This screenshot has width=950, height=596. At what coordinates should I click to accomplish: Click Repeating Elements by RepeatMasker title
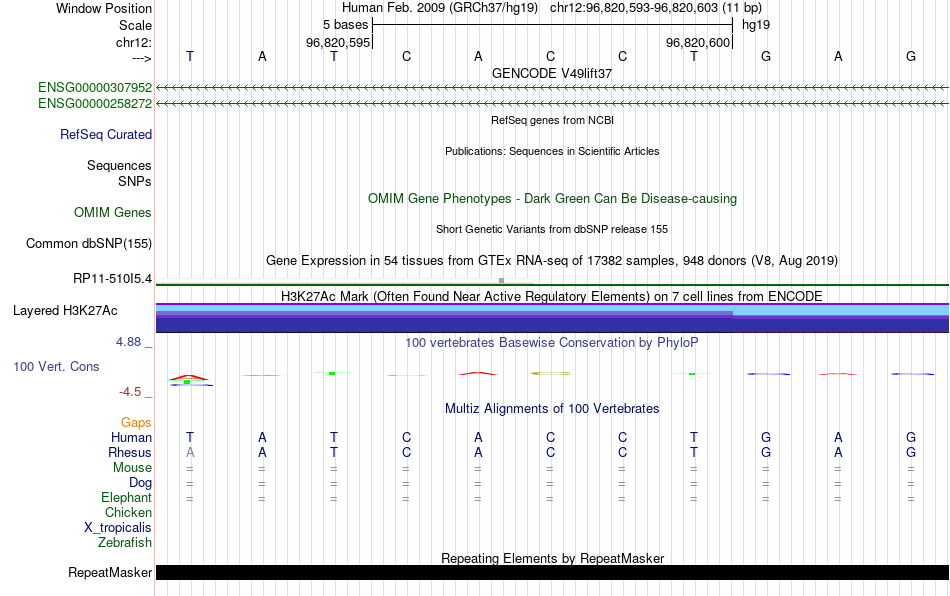coord(553,558)
